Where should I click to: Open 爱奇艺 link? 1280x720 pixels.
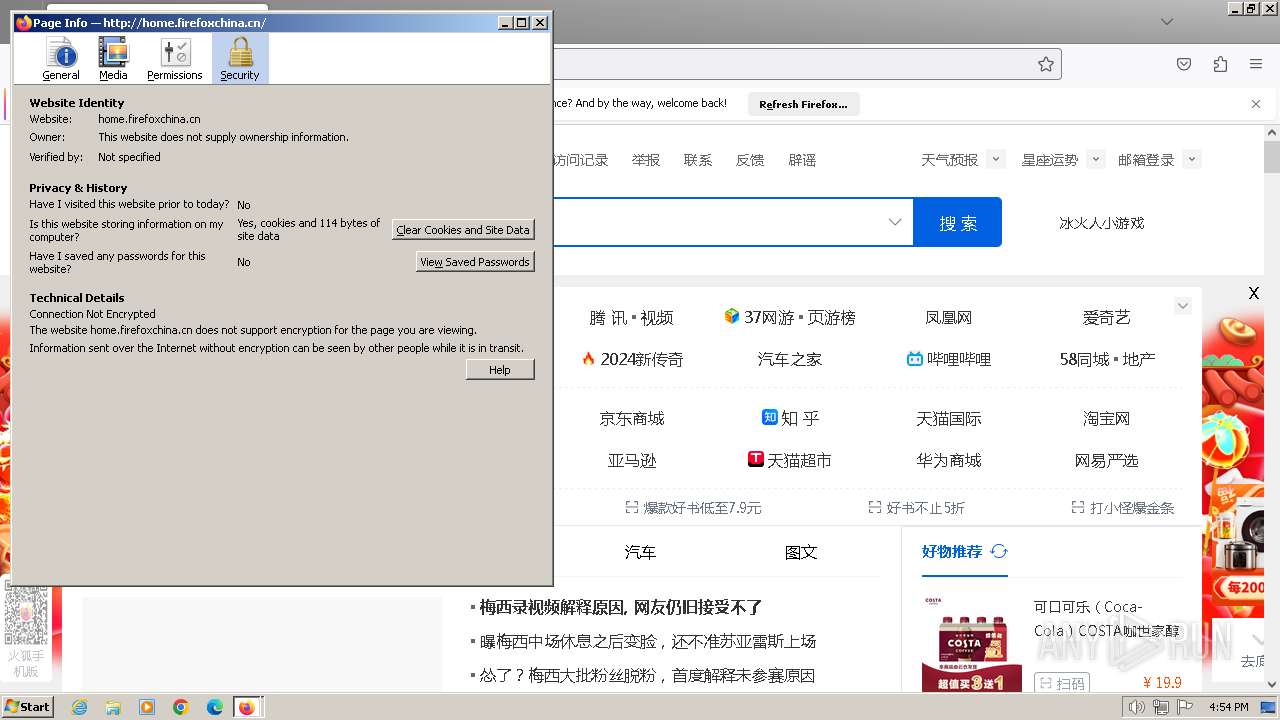point(1106,318)
